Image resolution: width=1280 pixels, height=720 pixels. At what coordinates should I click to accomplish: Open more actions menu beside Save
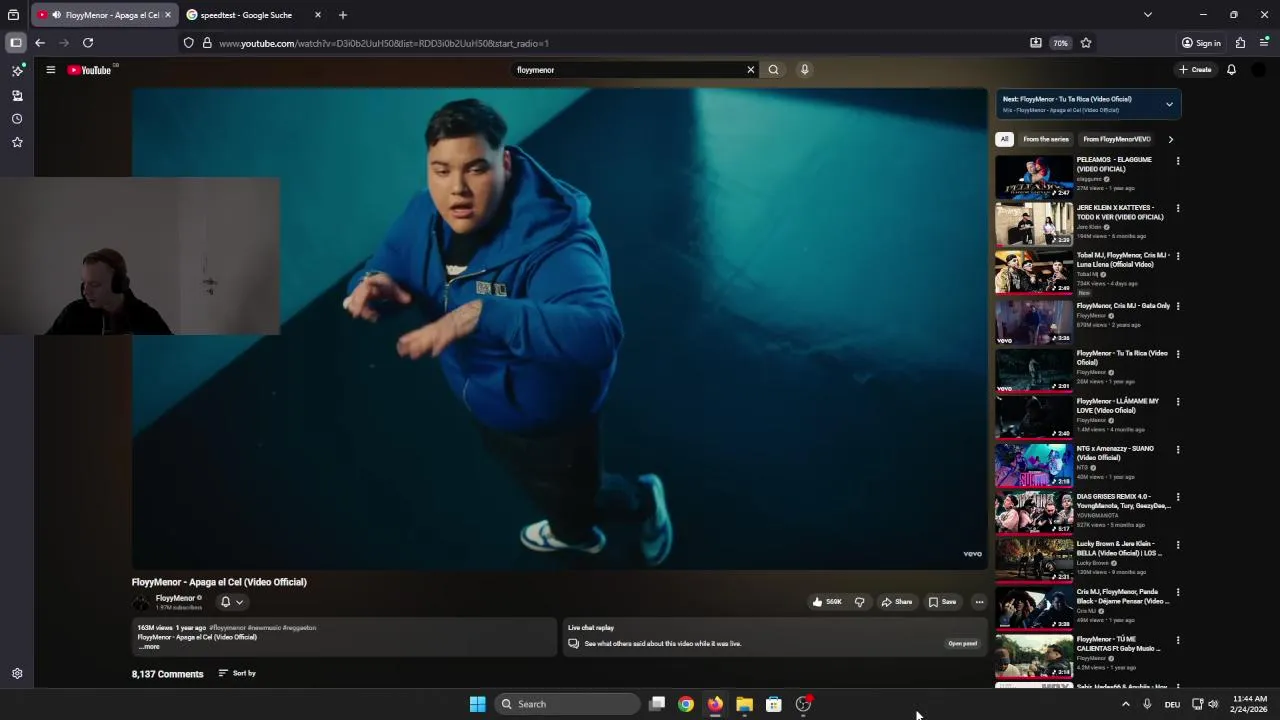(979, 602)
